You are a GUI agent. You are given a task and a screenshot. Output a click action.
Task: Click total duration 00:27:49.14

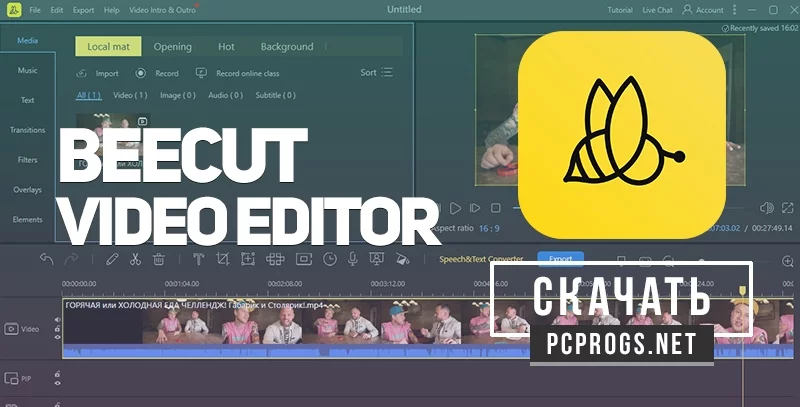click(772, 228)
